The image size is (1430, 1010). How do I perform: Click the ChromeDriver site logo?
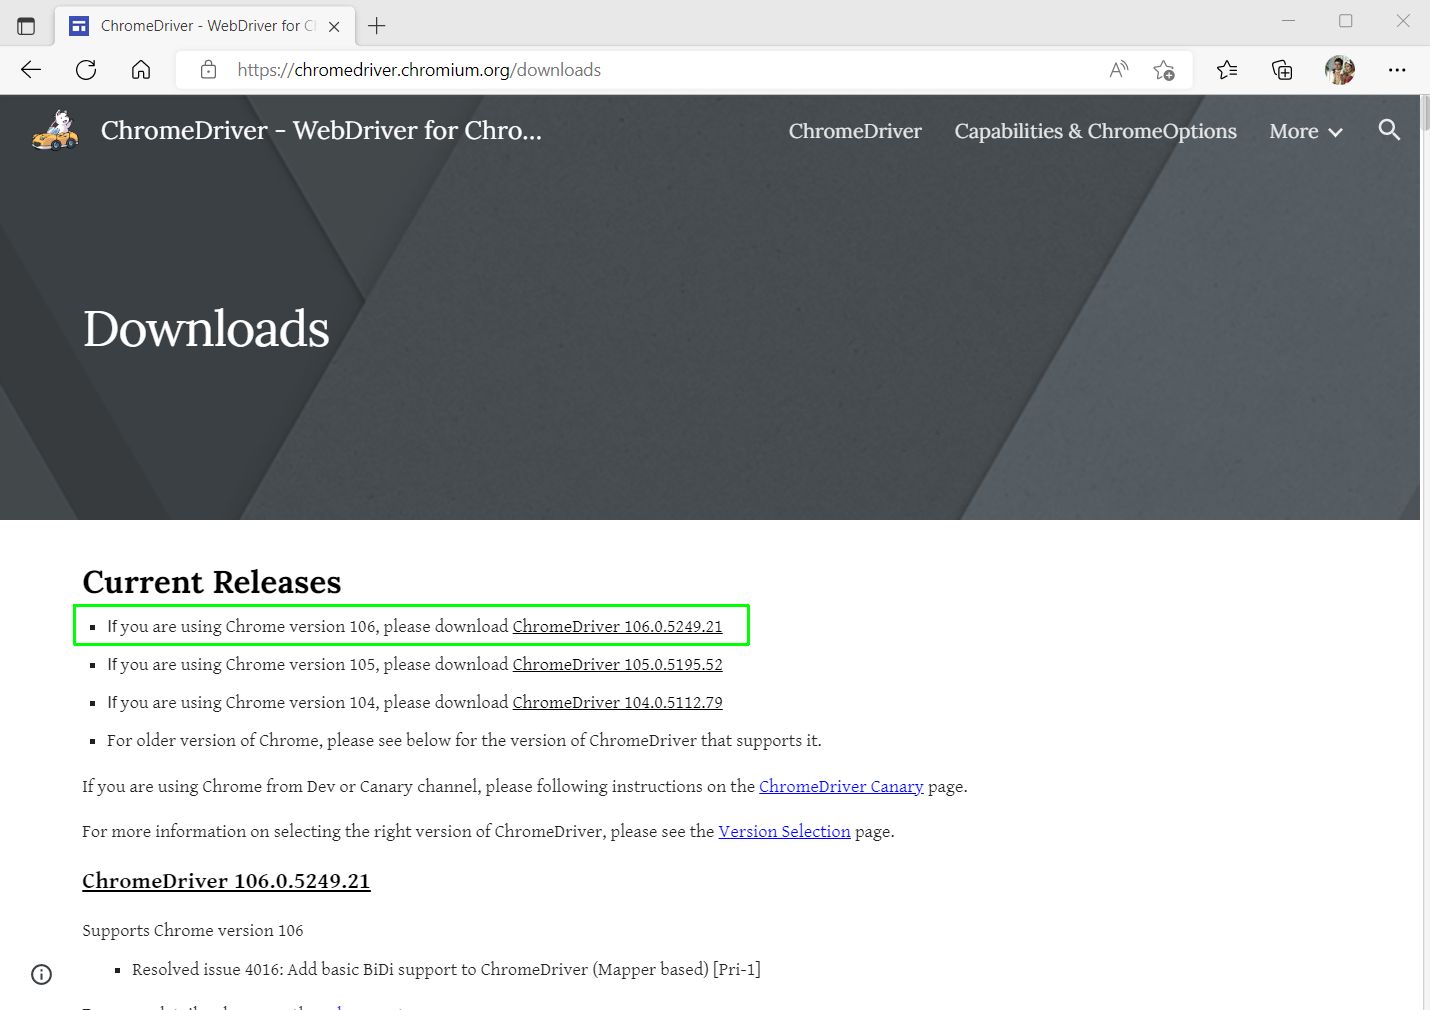point(56,131)
